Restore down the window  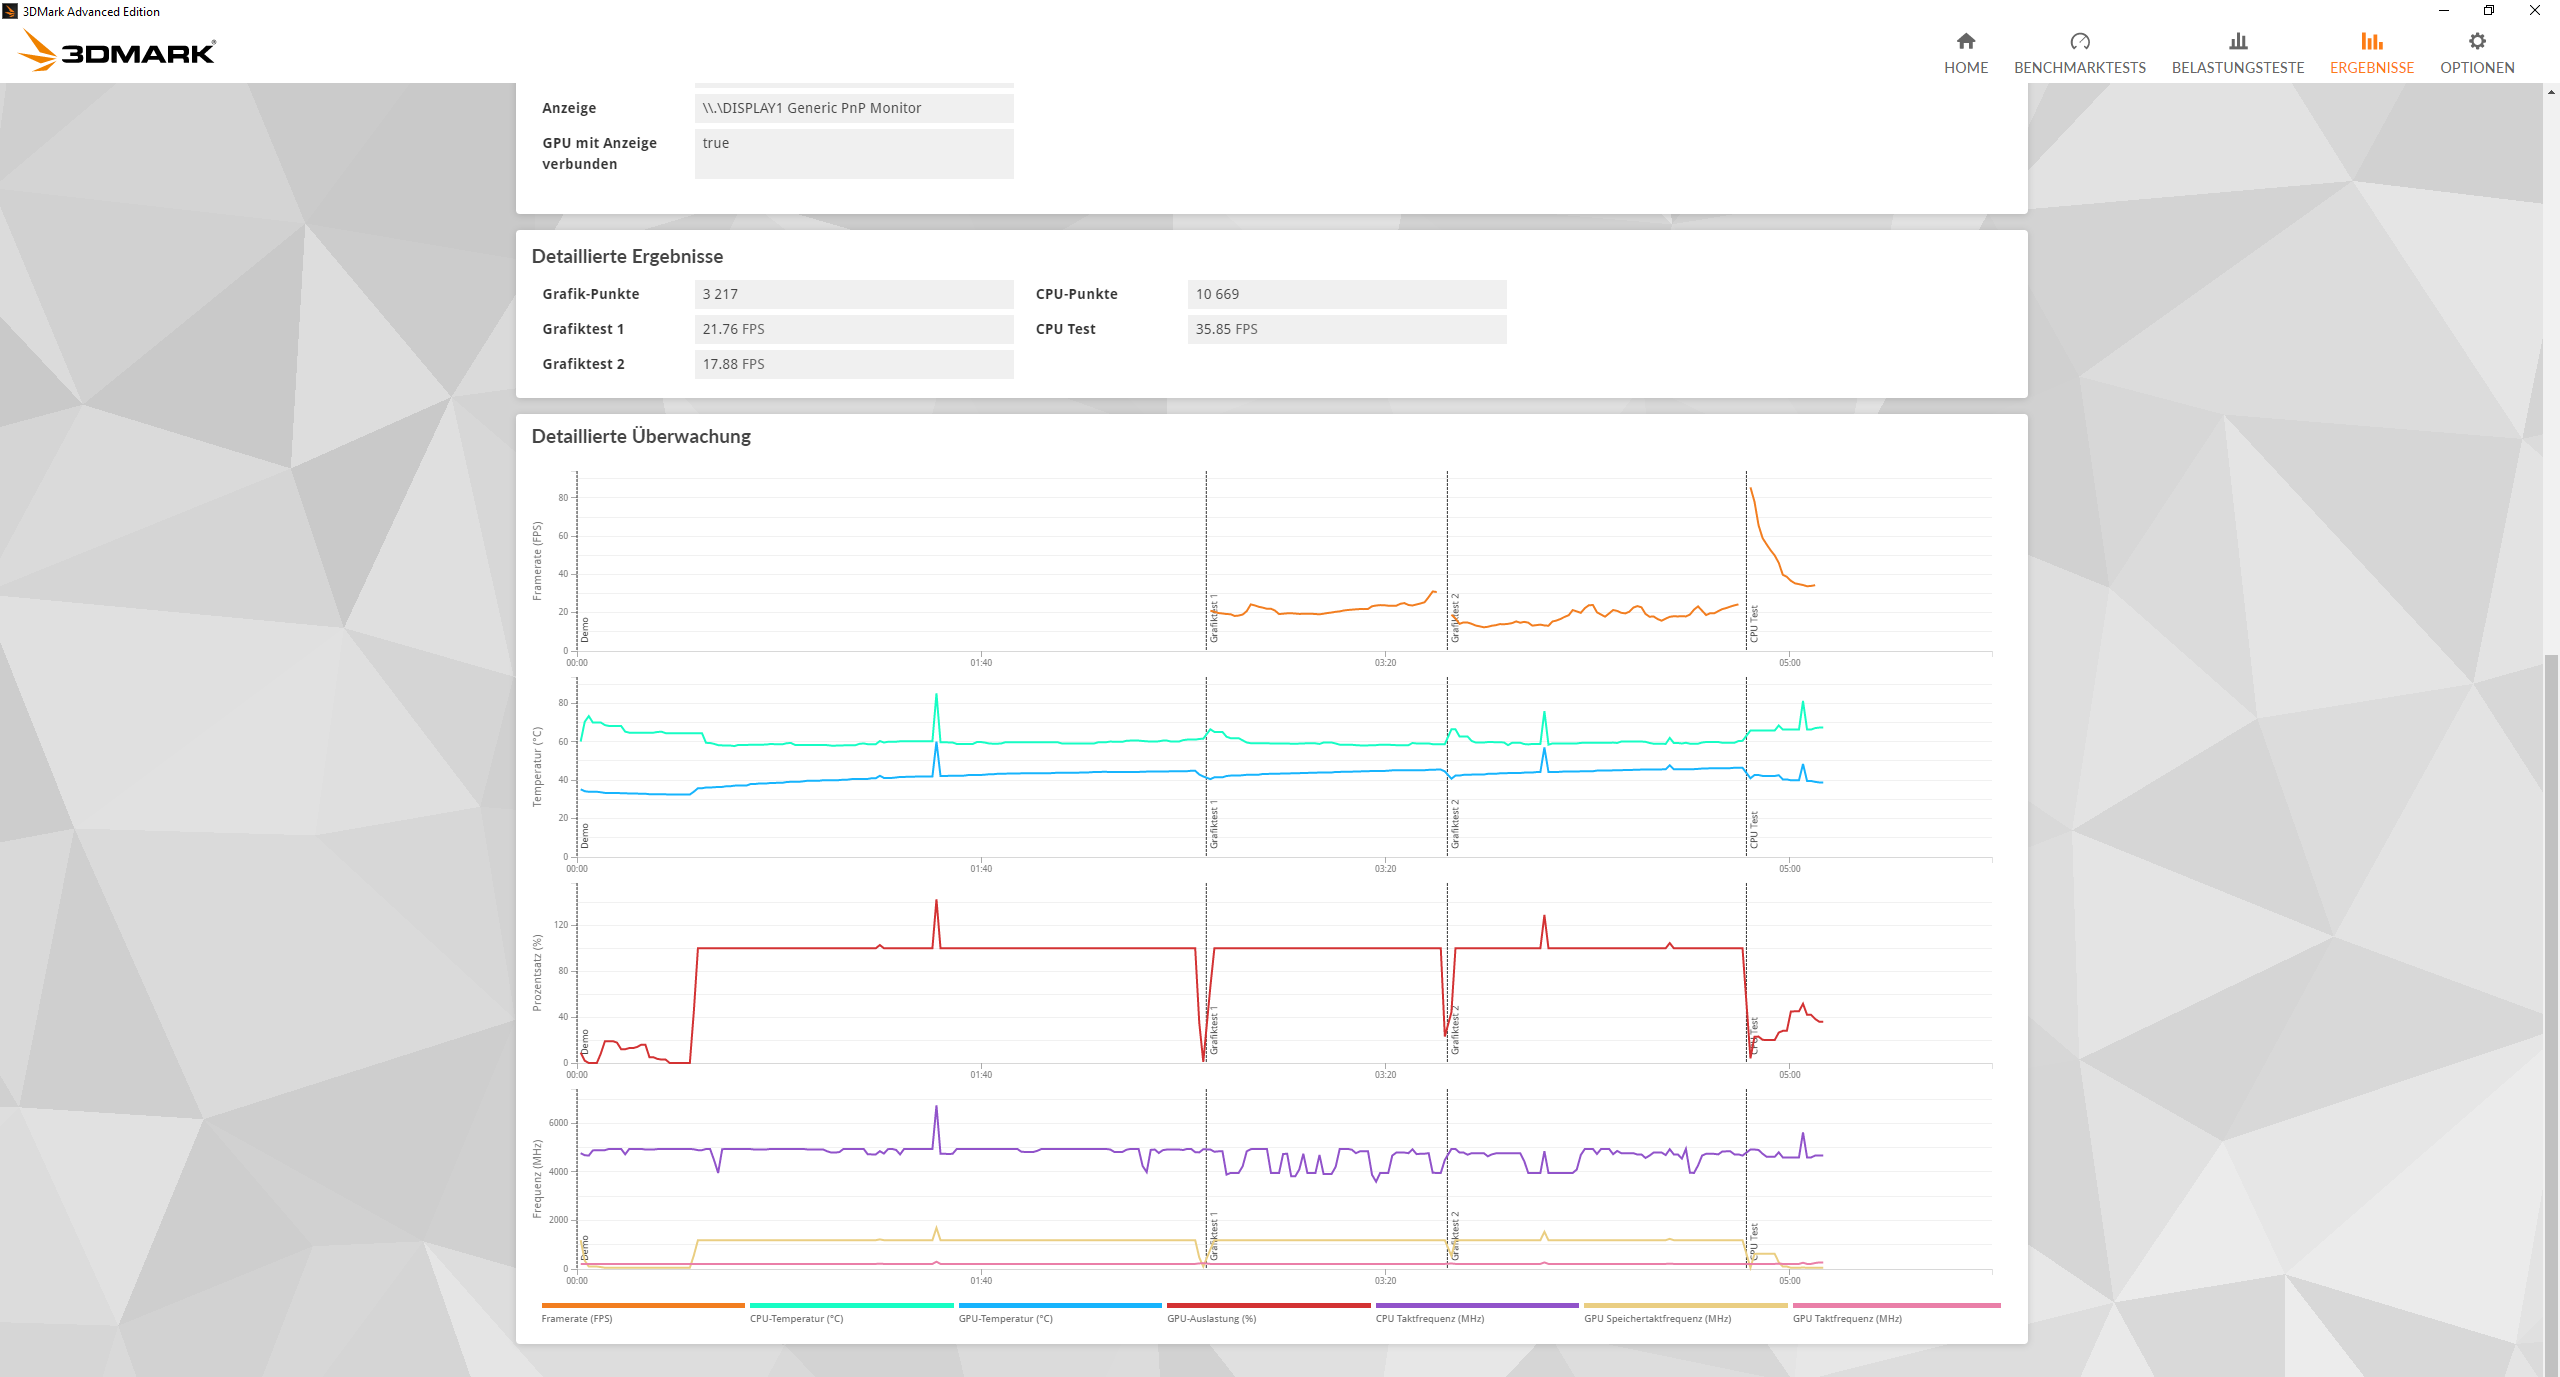point(2488,11)
